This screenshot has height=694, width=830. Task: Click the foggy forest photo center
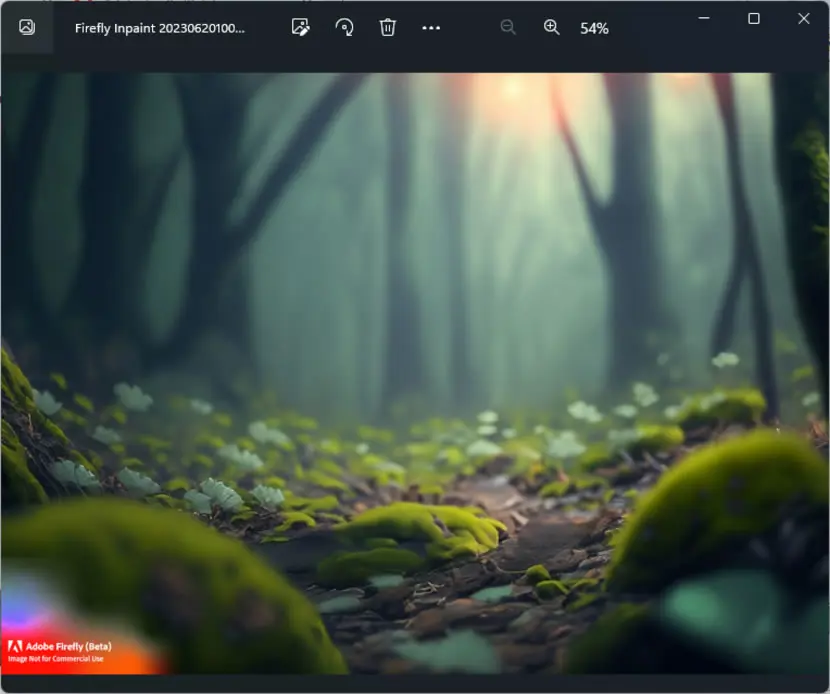pyautogui.click(x=415, y=373)
